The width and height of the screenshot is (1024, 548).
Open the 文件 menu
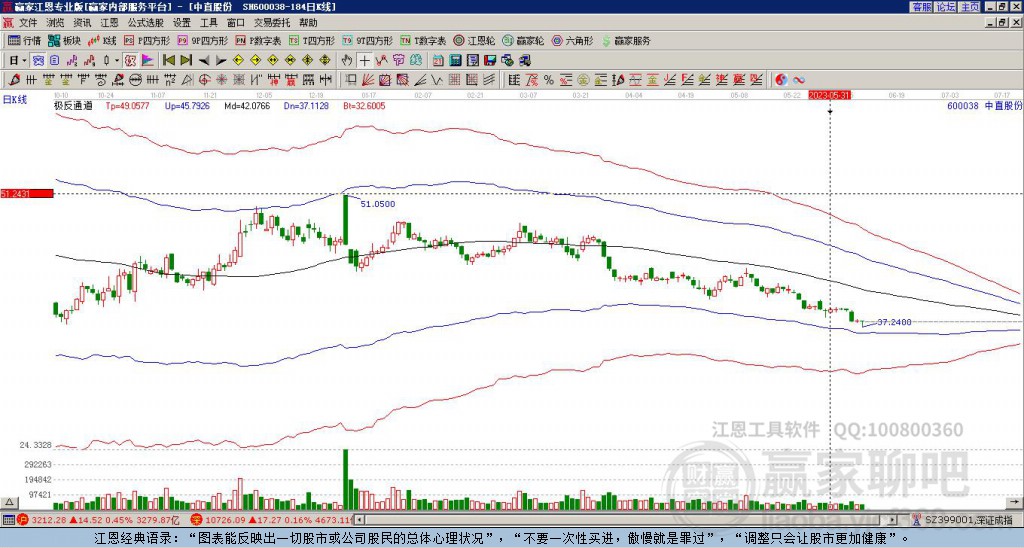[28, 23]
